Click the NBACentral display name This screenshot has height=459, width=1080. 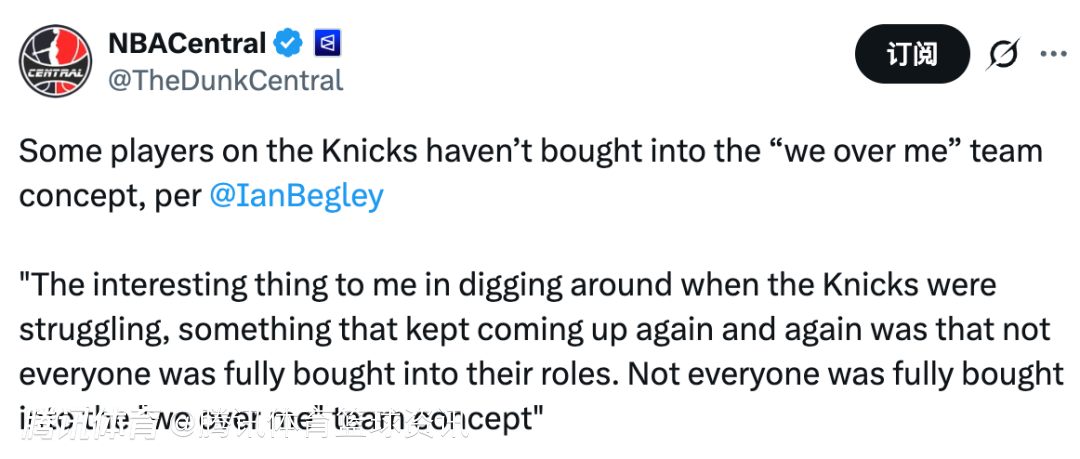point(187,43)
